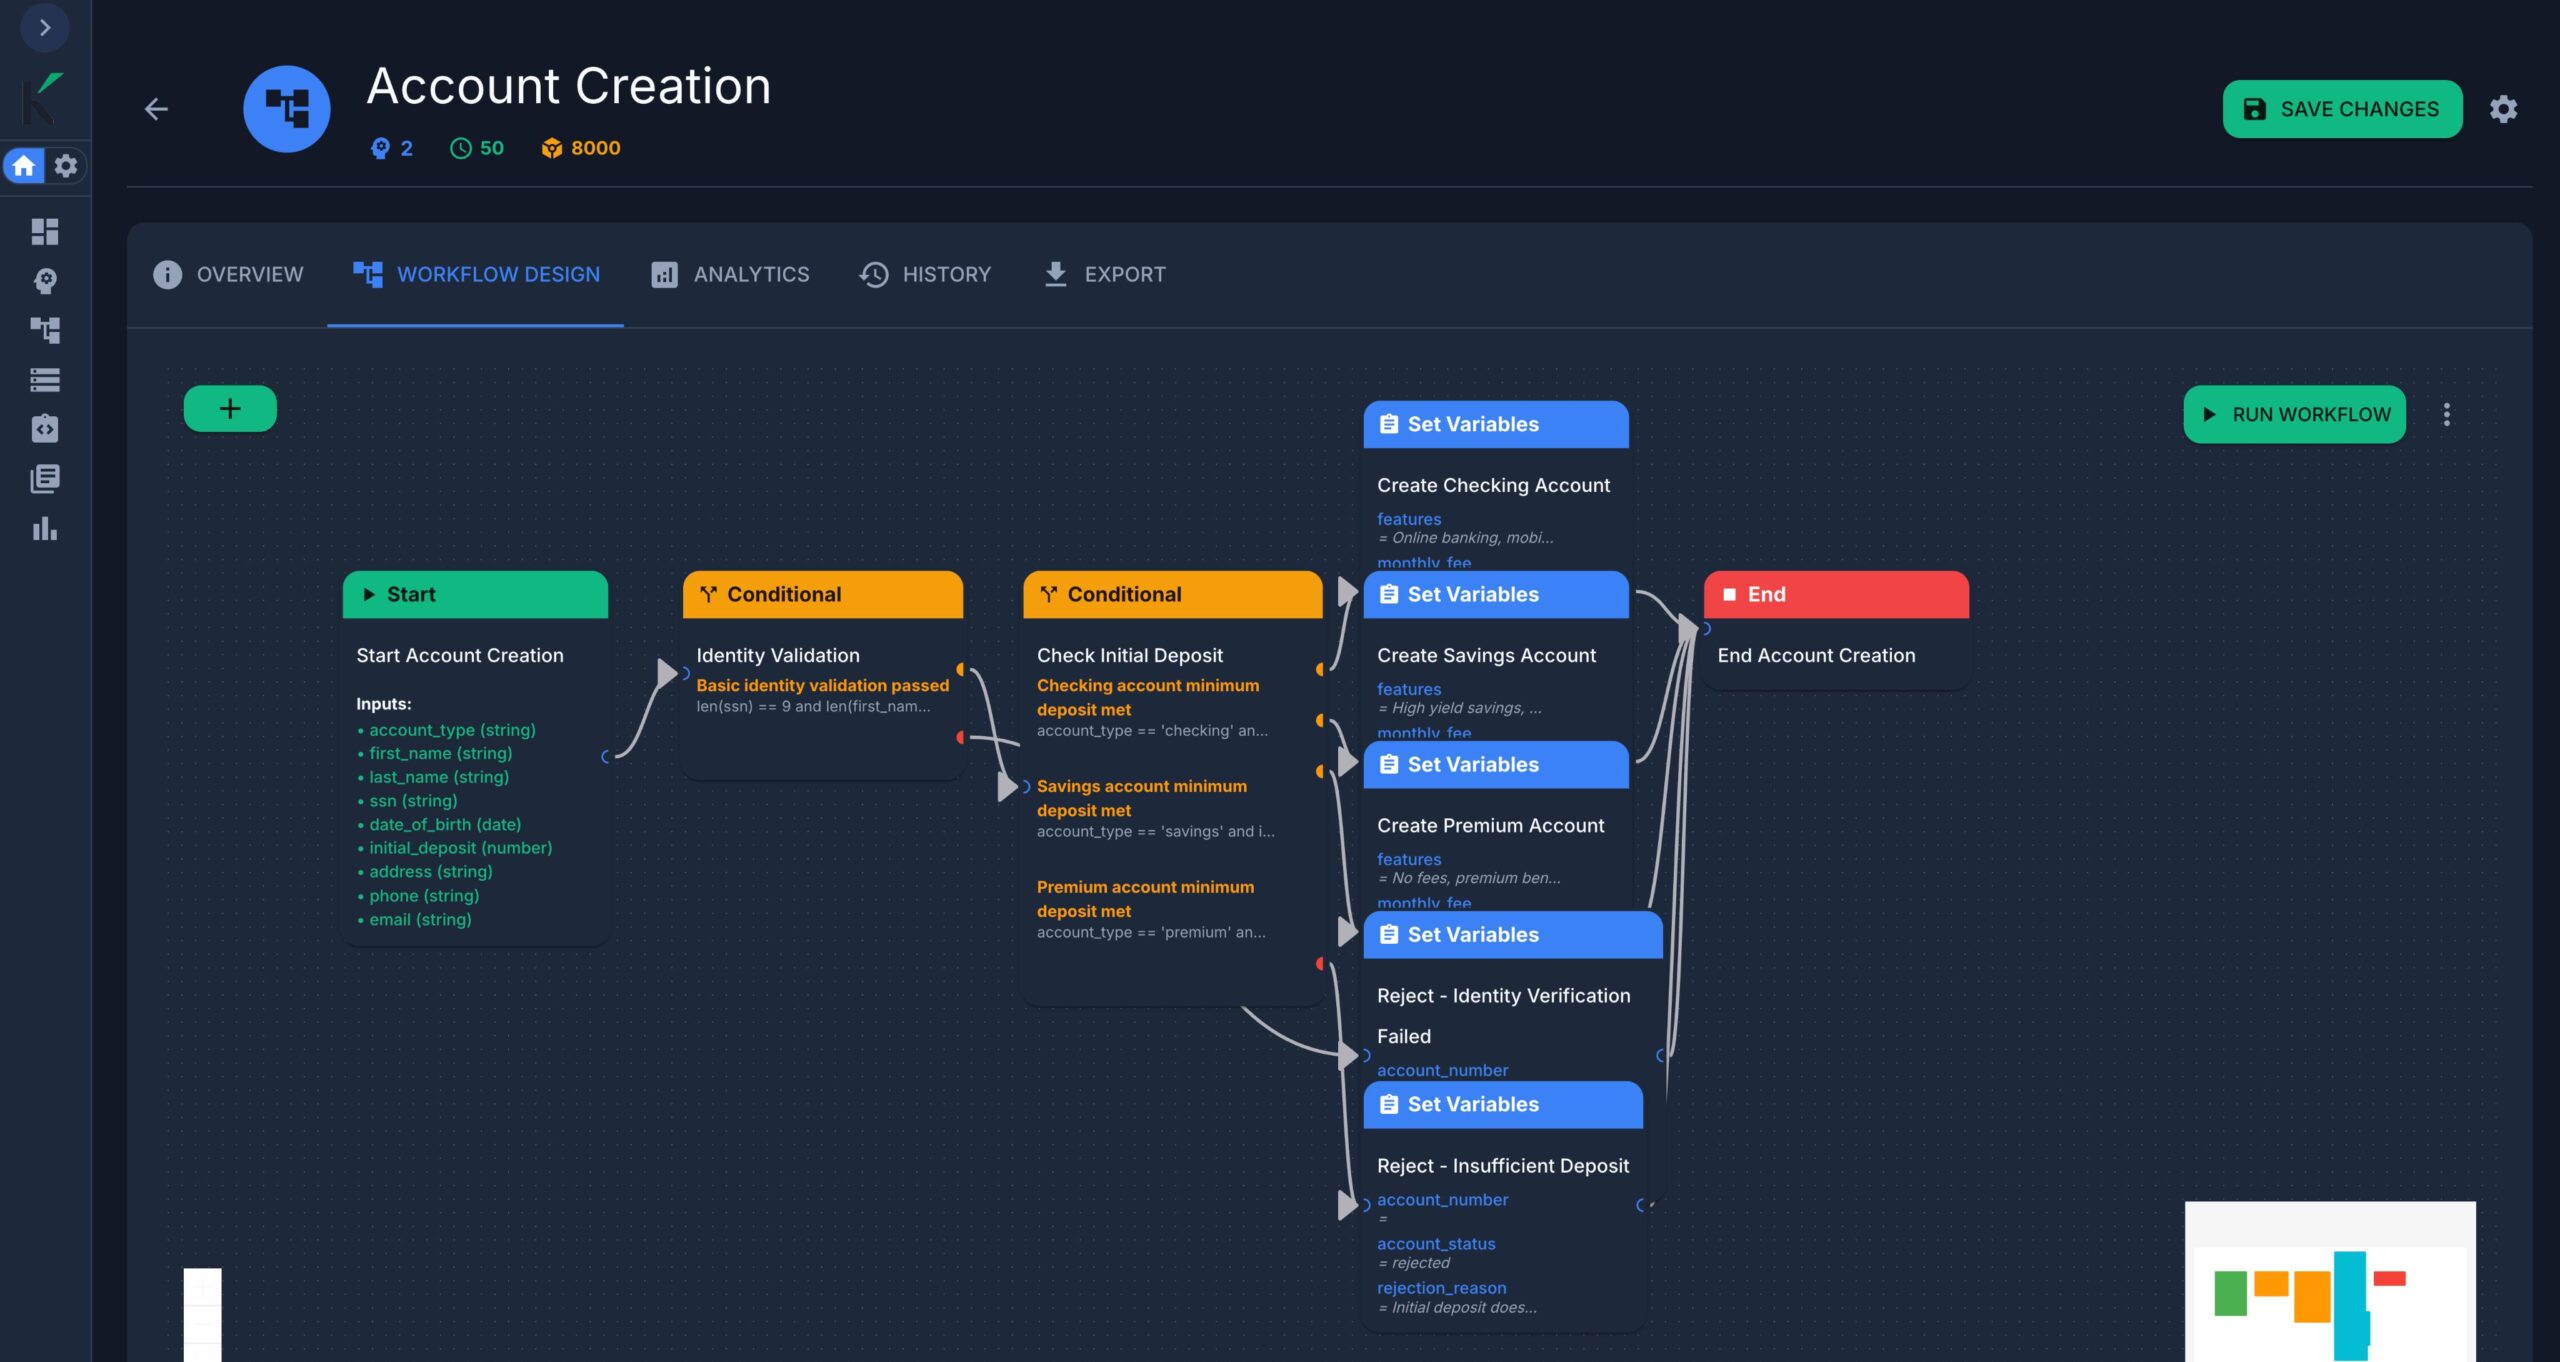Click the rejection_reason variable label
The width and height of the screenshot is (2560, 1362).
pos(1441,1288)
